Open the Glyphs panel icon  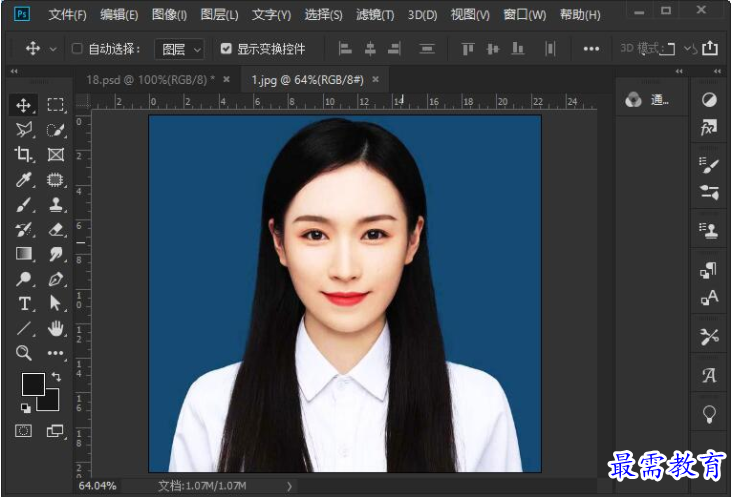[709, 375]
